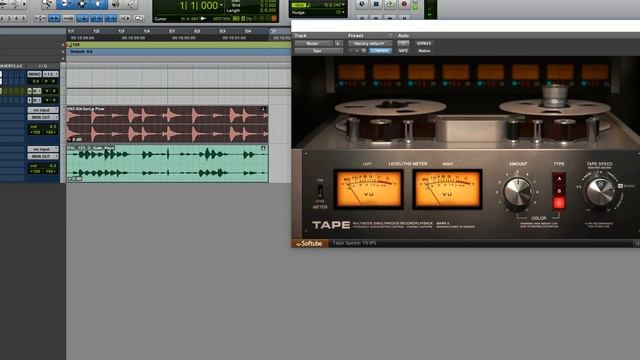Screen dimensions: 640x360
Task: Open the Nudge value dropdown
Action: pos(343,13)
